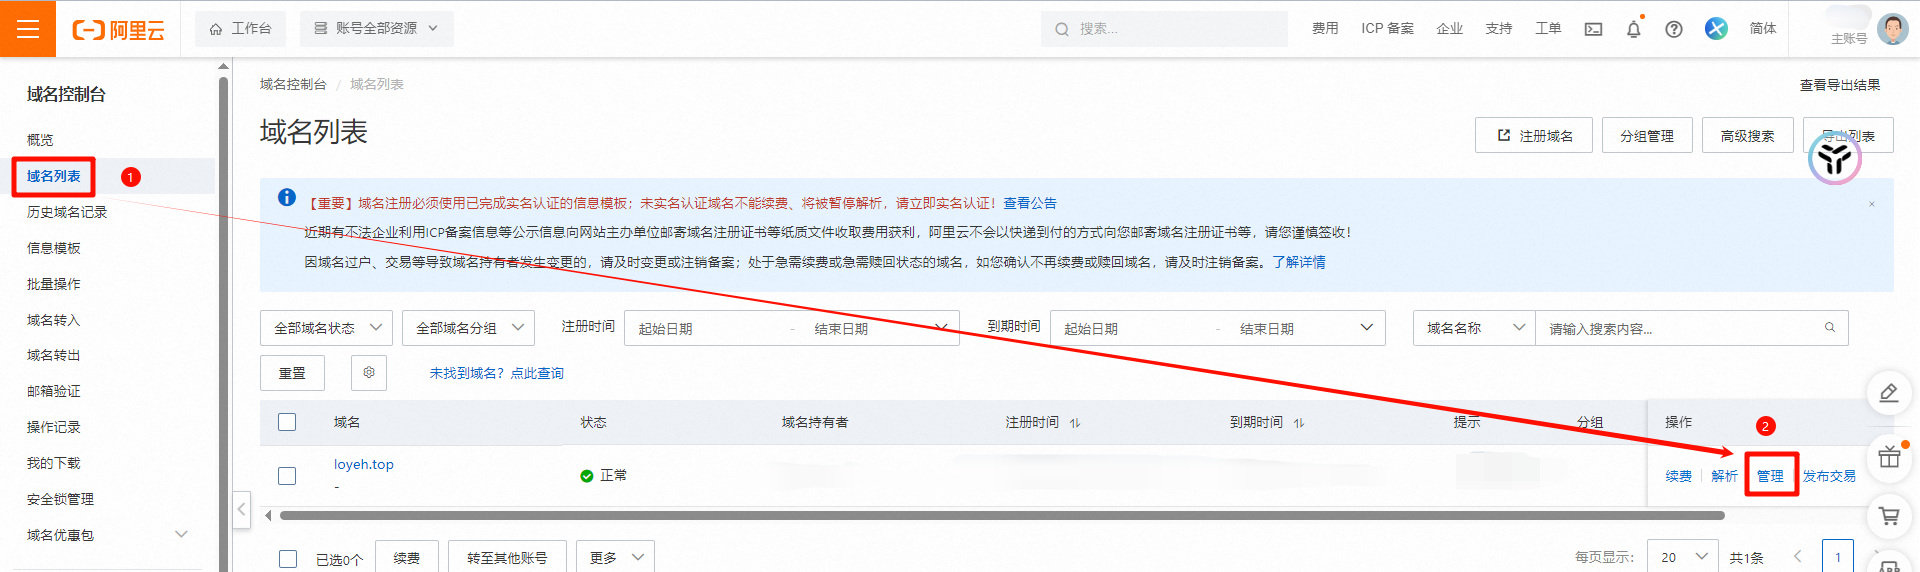
Task: Open 域名转出 in the sidebar
Action: pos(54,355)
